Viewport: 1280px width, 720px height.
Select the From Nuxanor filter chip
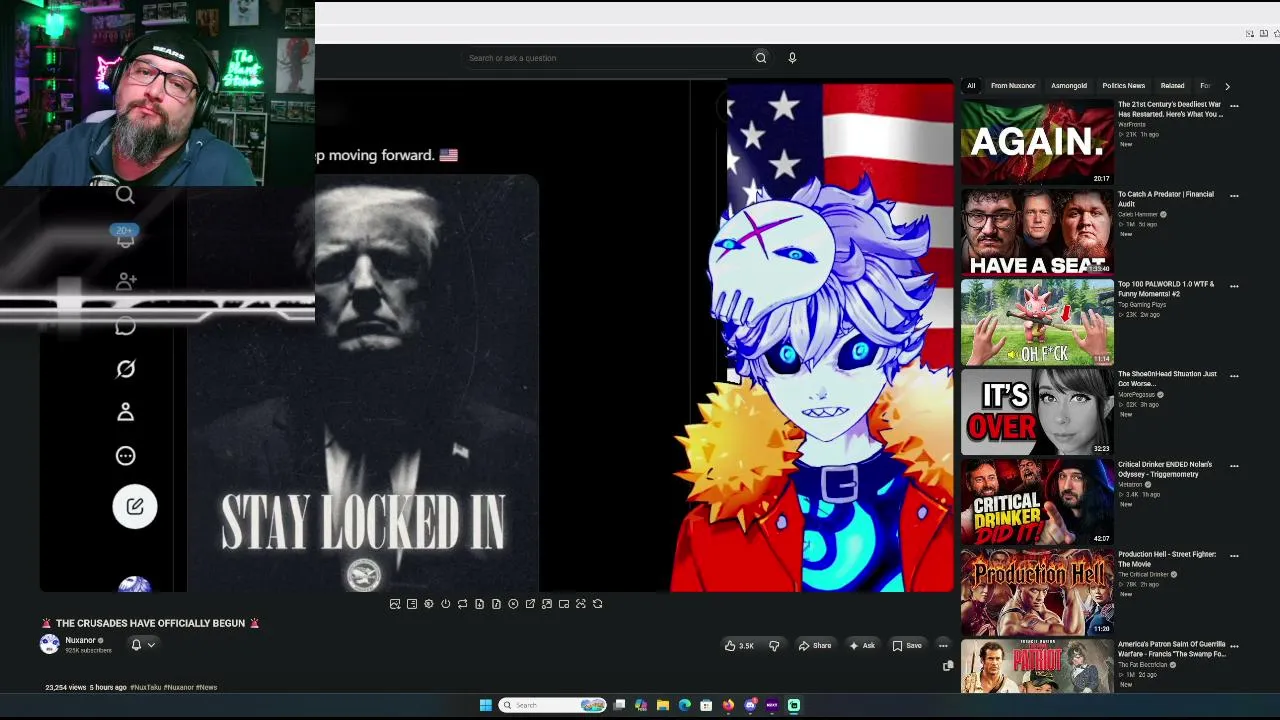[x=1013, y=86]
